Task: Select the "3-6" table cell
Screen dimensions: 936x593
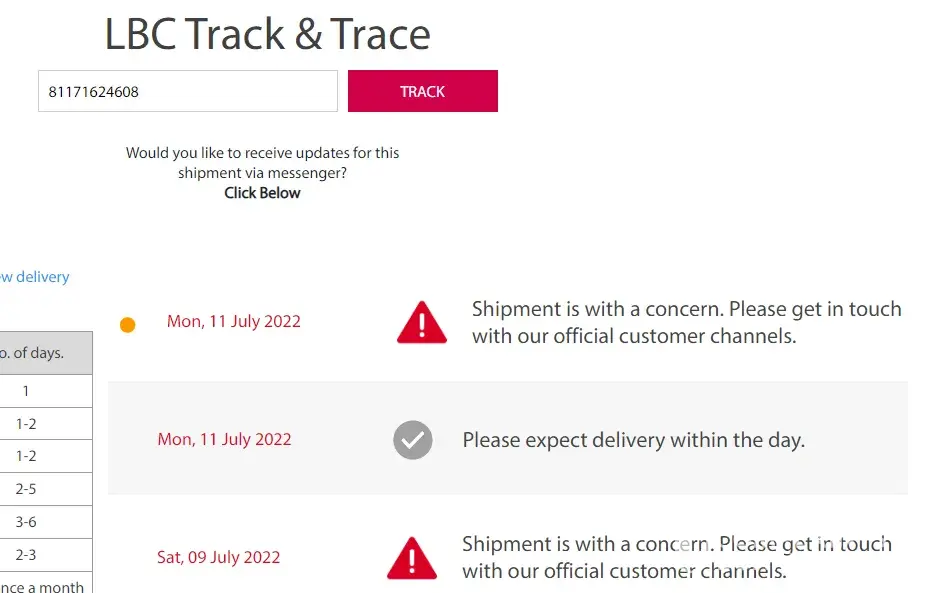Action: 26,522
